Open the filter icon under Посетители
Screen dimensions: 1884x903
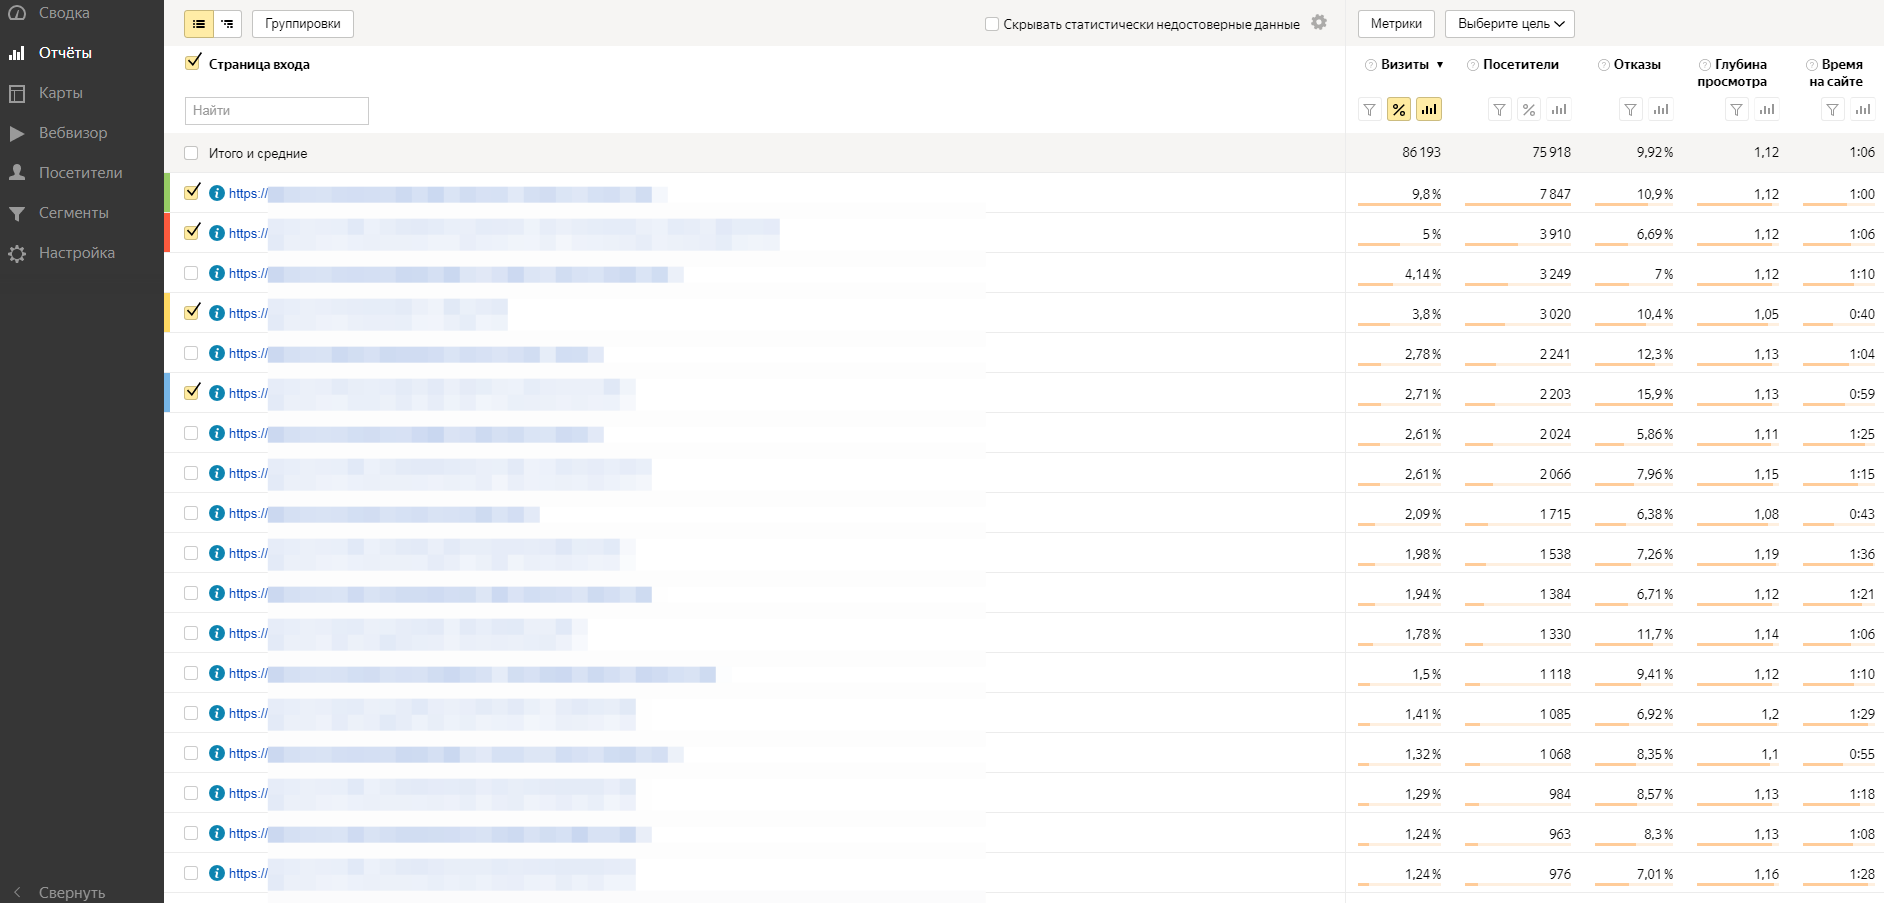(1500, 110)
